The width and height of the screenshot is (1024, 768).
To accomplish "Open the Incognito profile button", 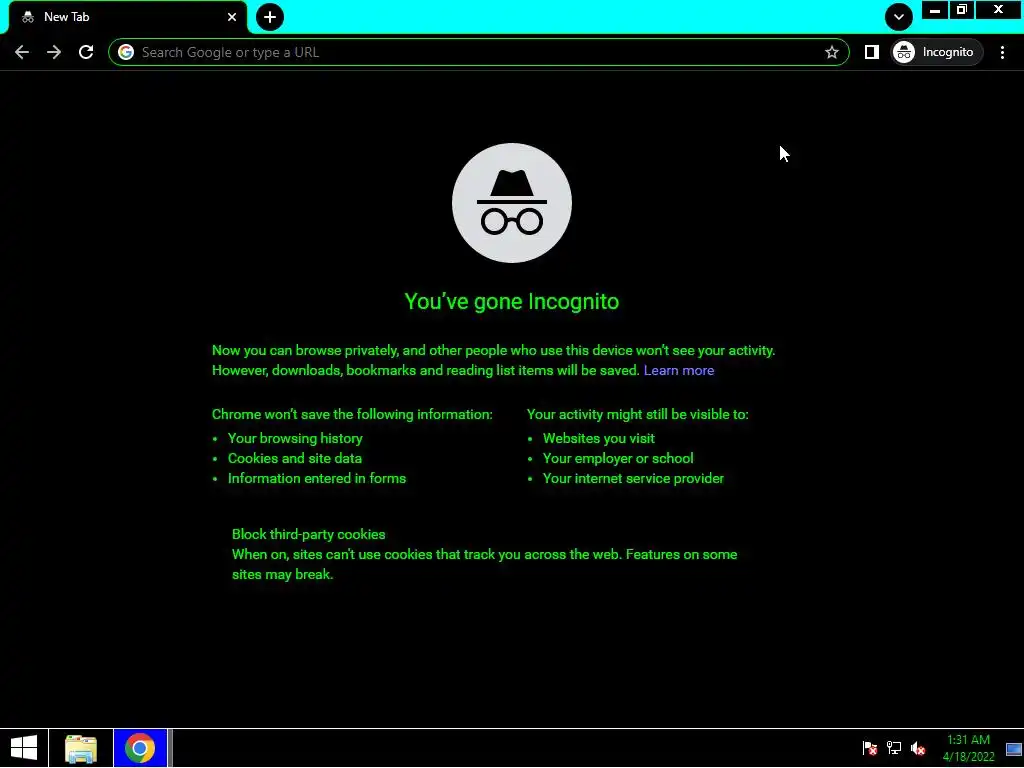I will 937,52.
